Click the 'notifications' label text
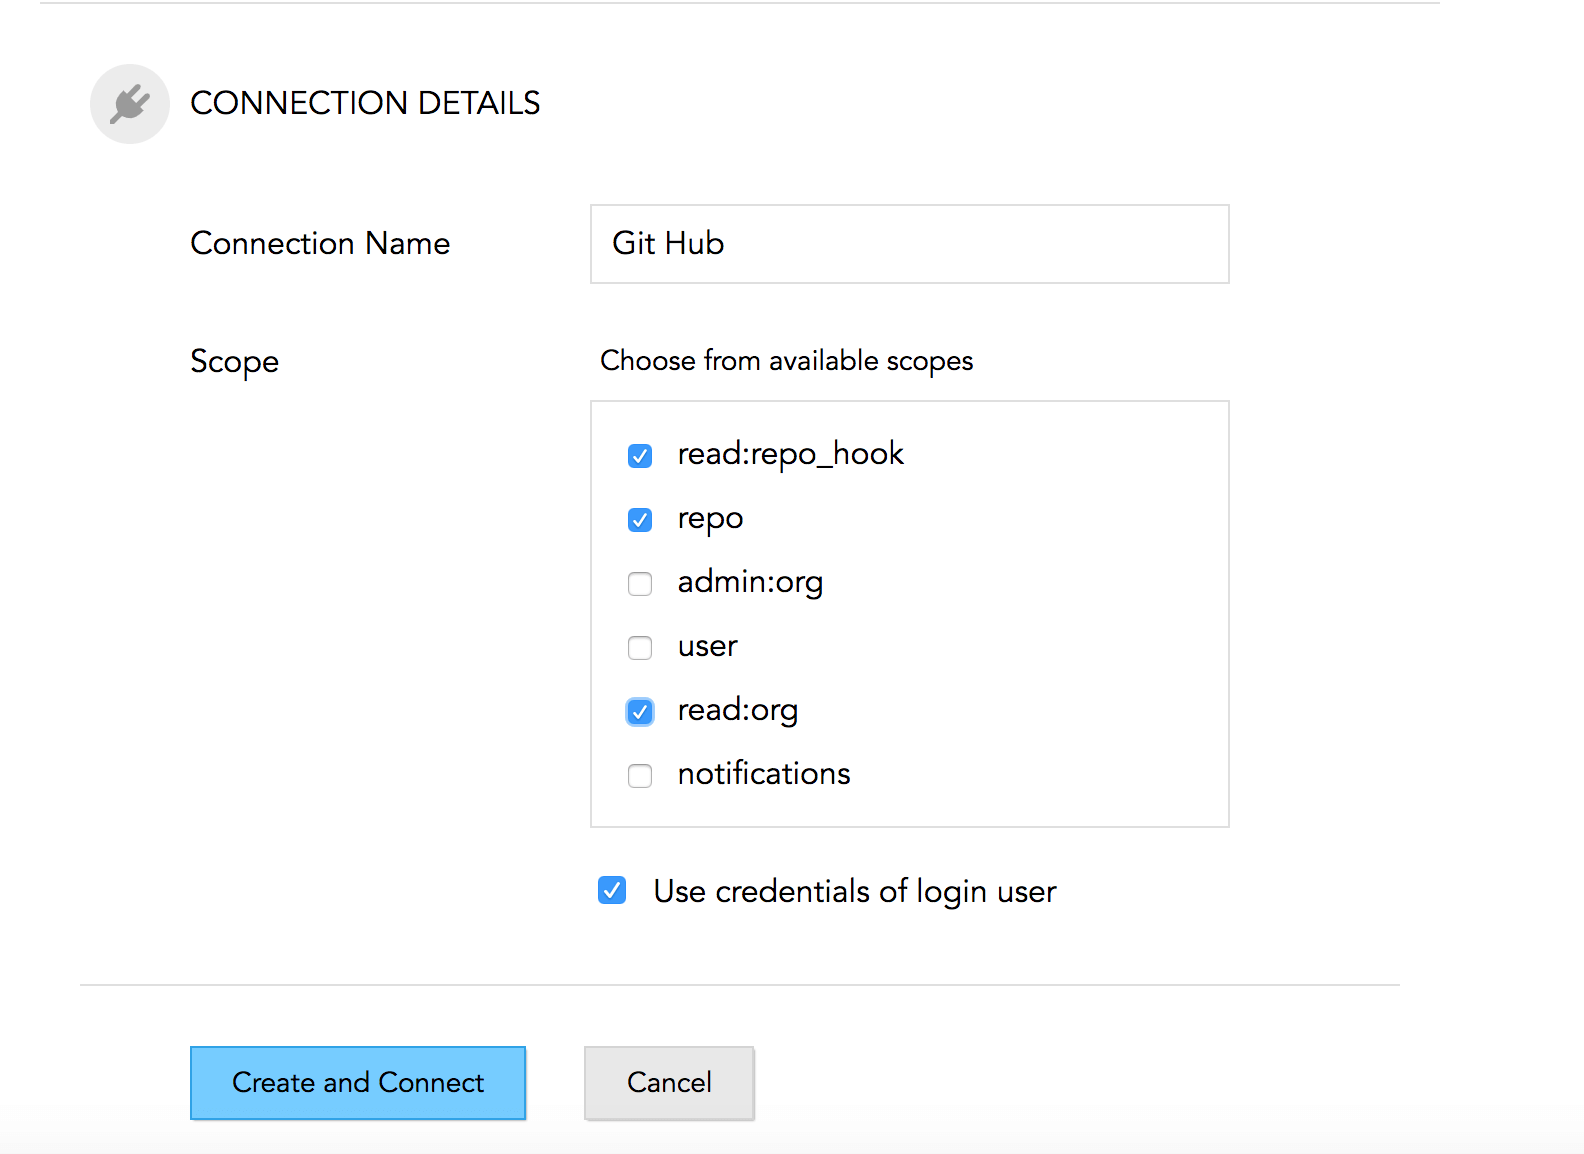Image resolution: width=1584 pixels, height=1154 pixels. click(x=764, y=774)
